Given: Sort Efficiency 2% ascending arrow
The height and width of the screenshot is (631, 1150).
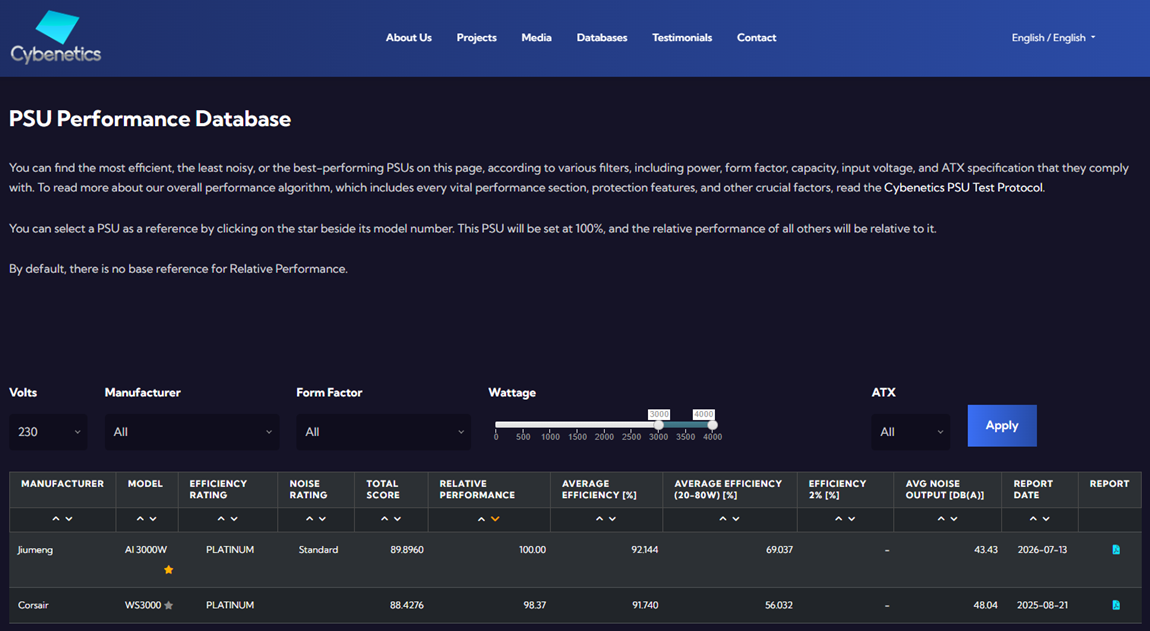Looking at the screenshot, I should [x=838, y=519].
